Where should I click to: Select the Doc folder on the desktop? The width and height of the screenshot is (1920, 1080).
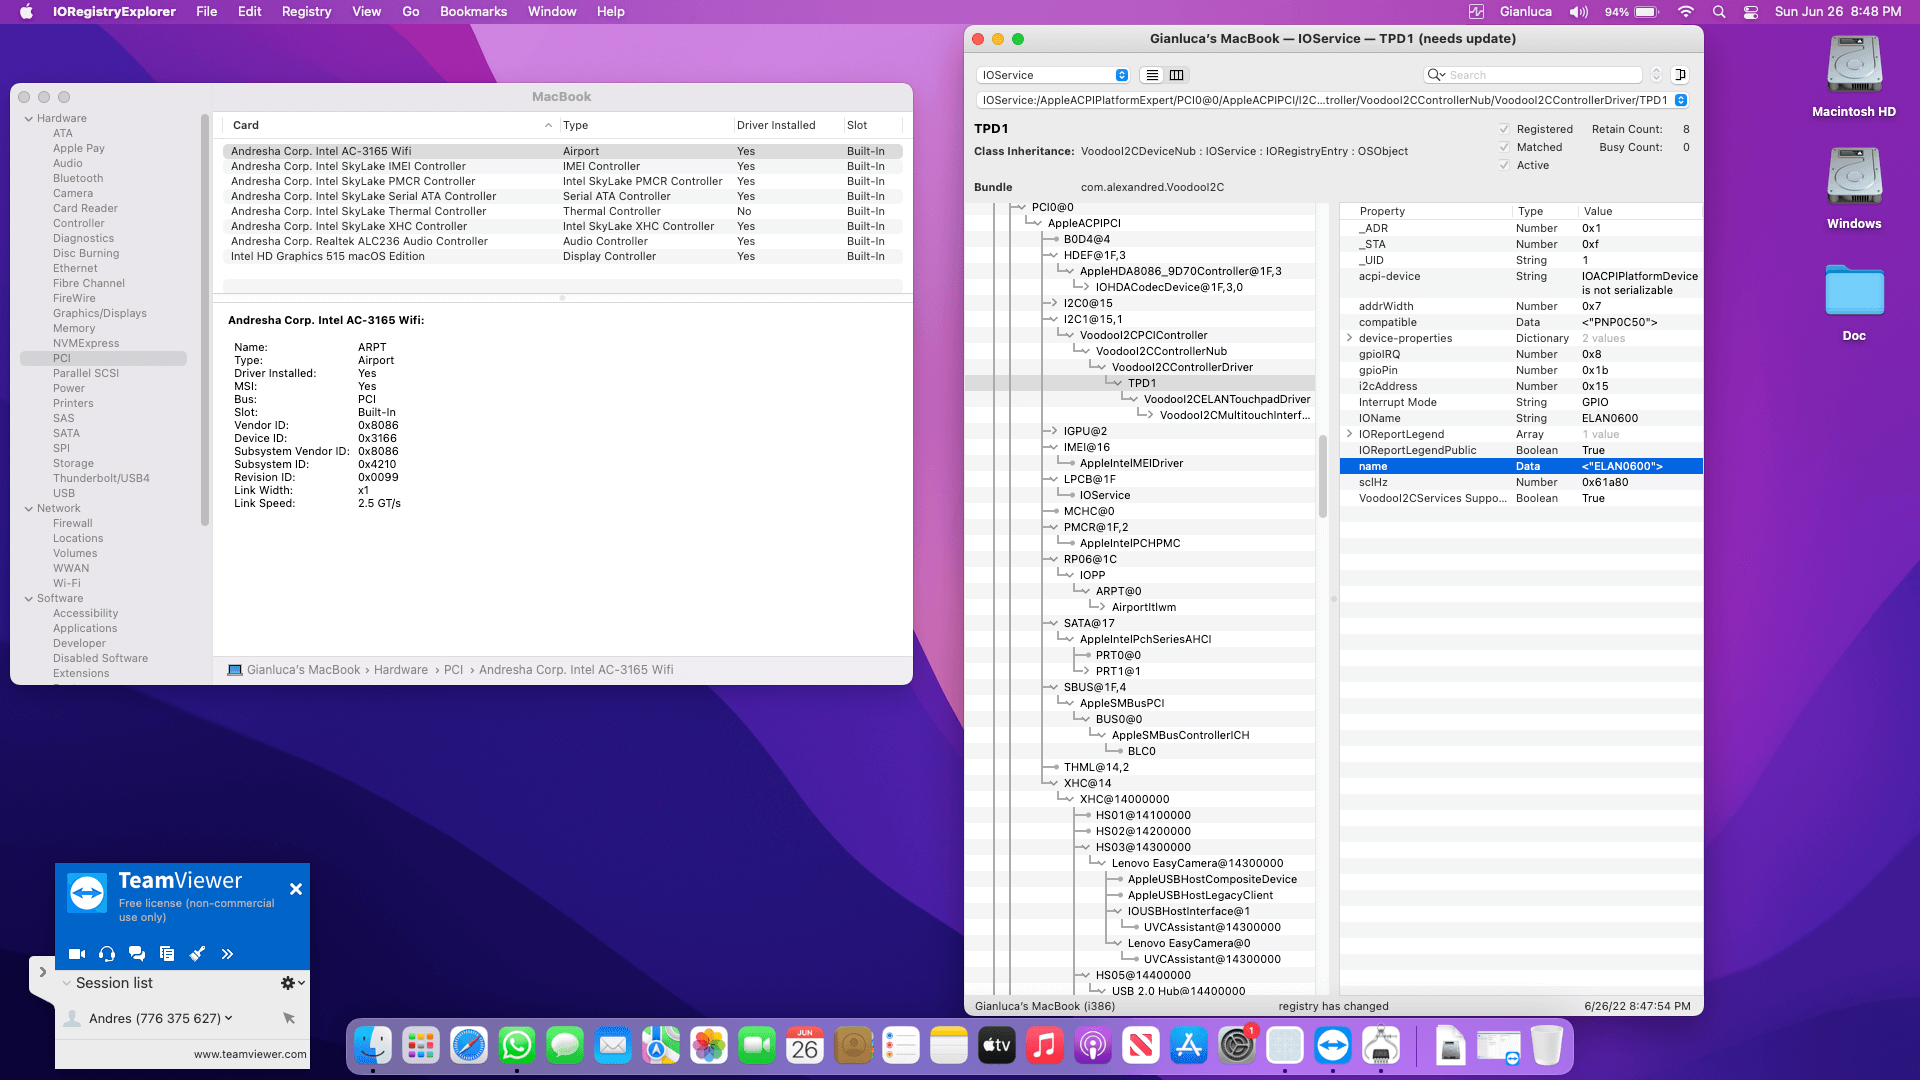pos(1854,302)
